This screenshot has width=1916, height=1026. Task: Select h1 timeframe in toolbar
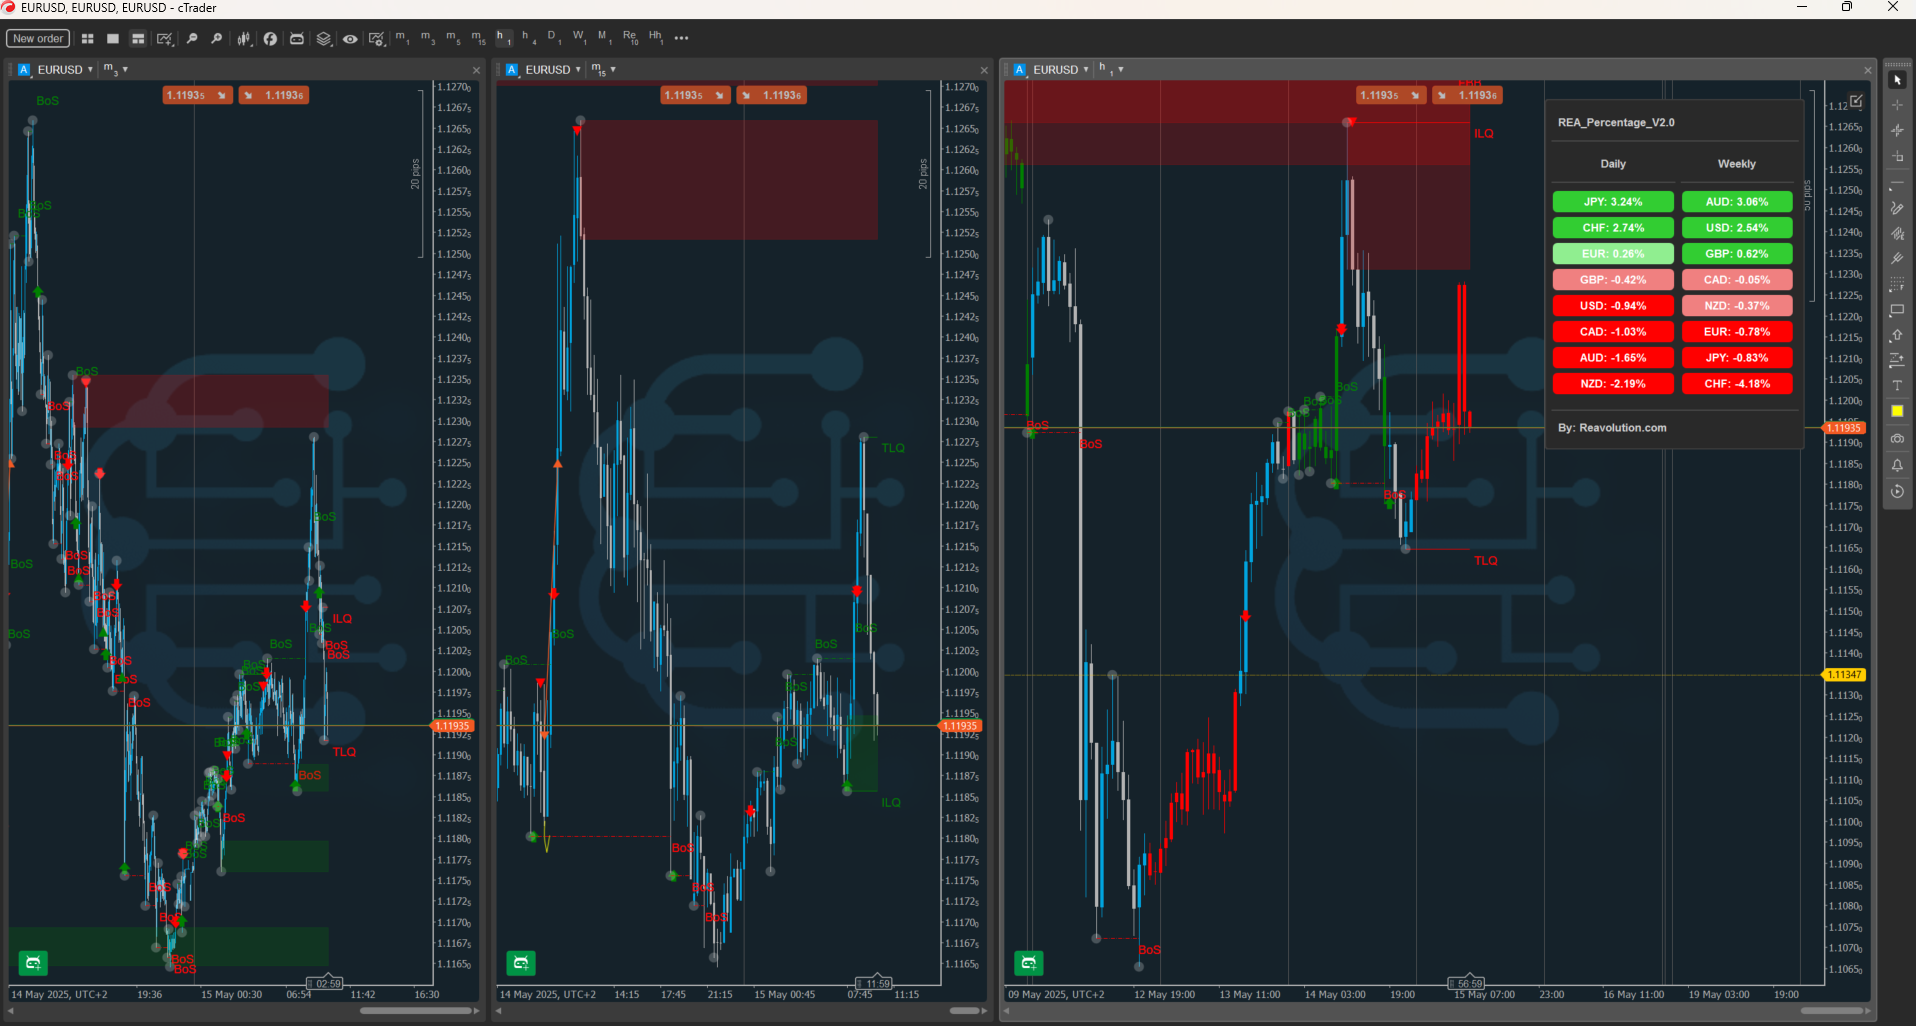pyautogui.click(x=504, y=38)
